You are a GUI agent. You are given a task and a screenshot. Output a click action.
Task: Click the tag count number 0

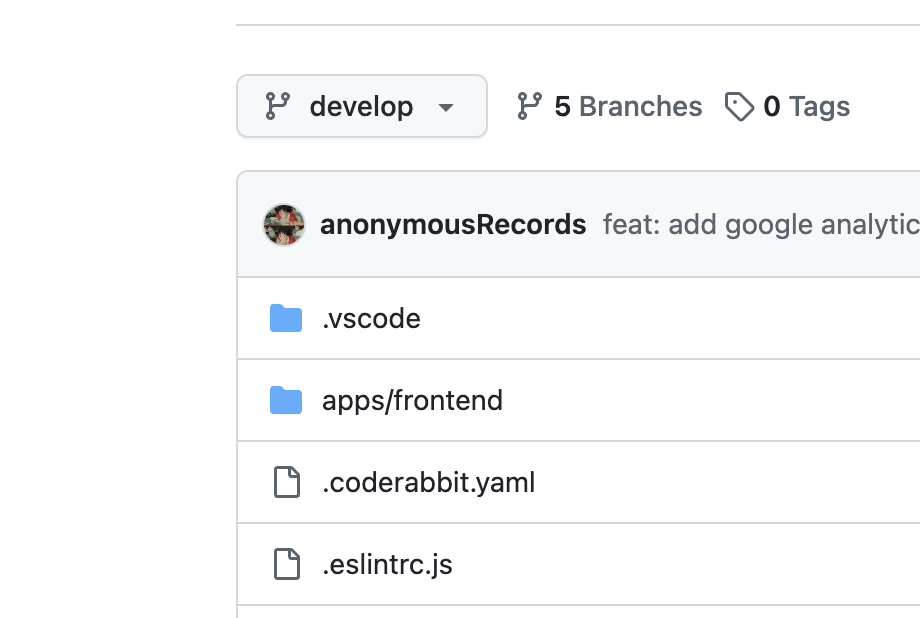pyautogui.click(x=771, y=106)
